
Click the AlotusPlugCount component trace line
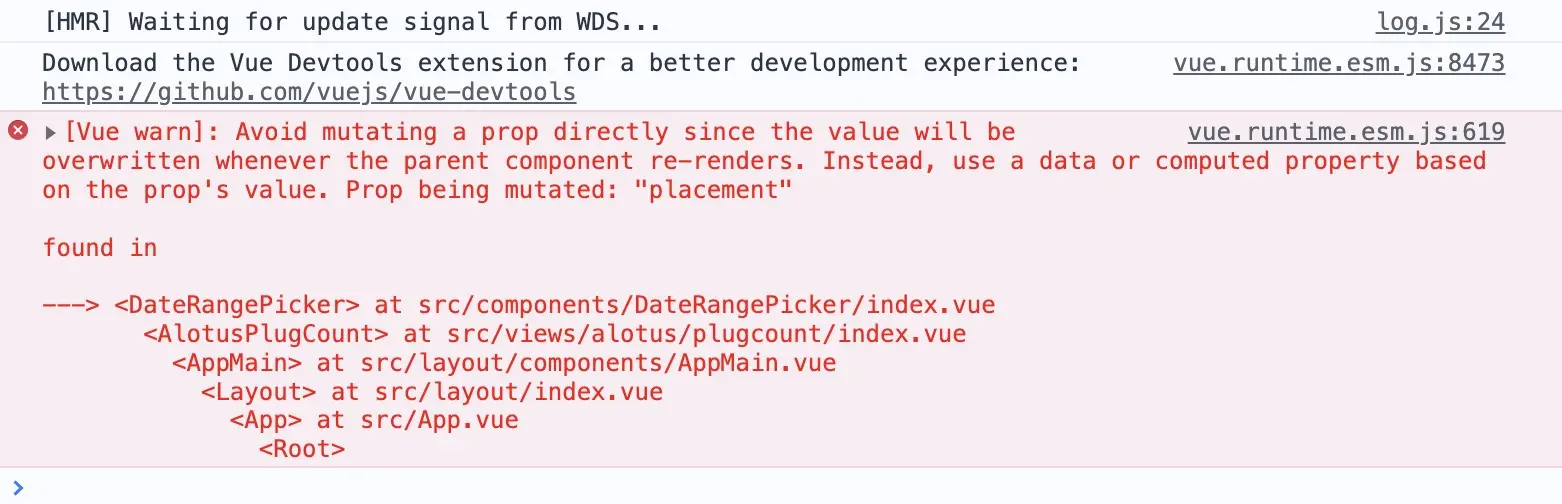[x=554, y=334]
